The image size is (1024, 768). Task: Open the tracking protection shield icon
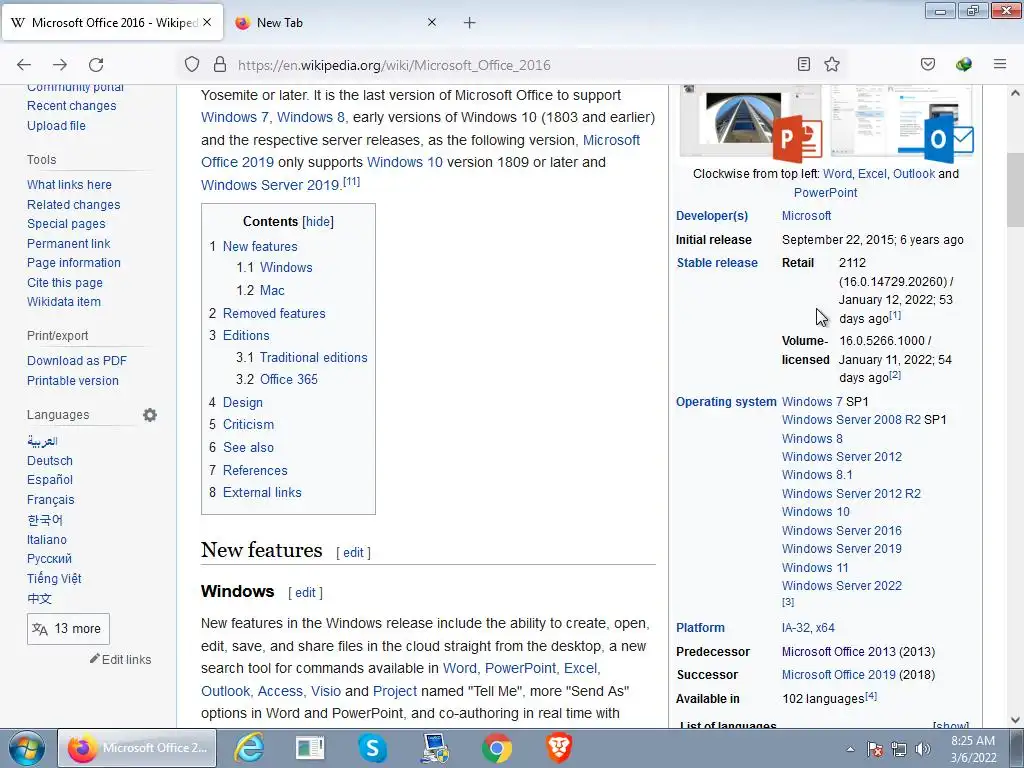(191, 64)
